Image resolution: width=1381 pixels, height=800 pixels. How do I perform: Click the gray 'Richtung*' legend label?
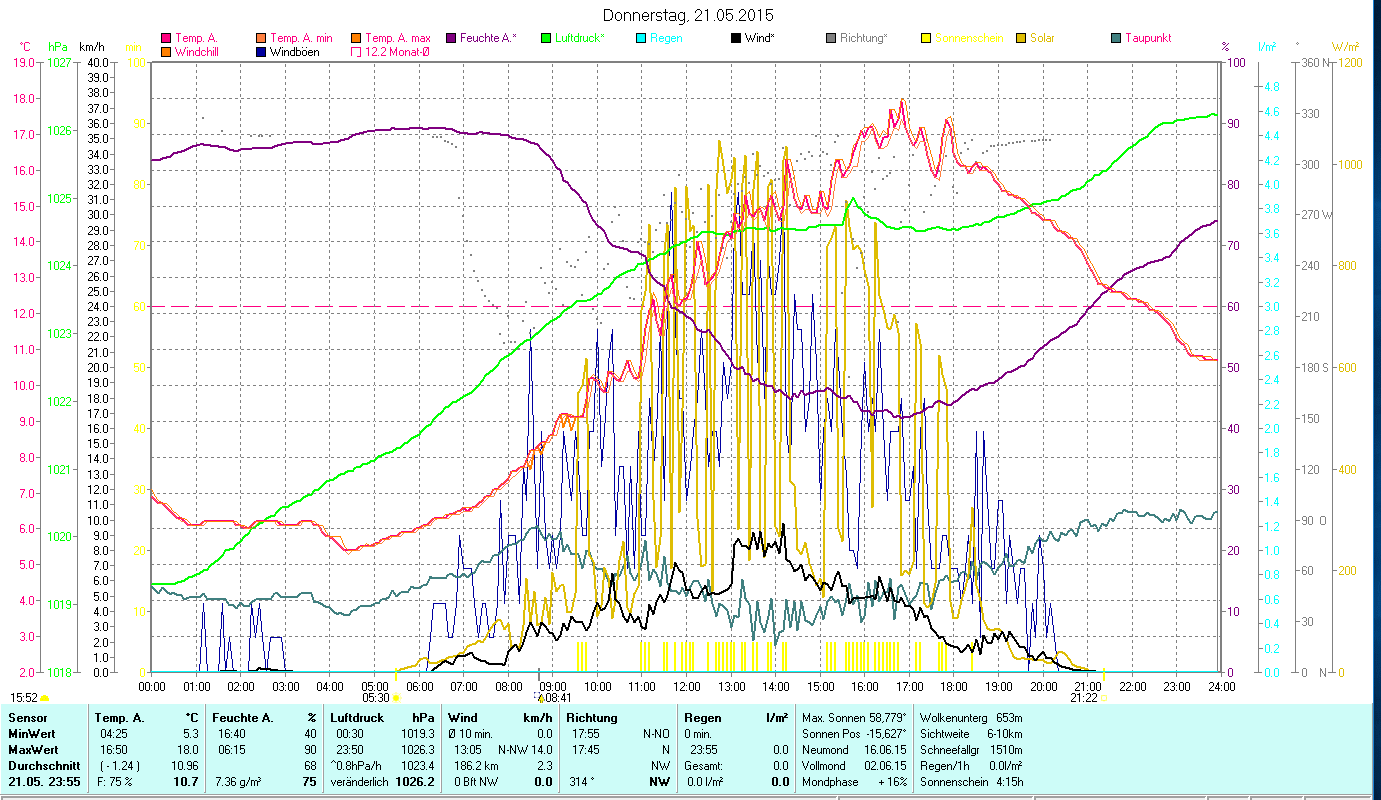[864, 38]
